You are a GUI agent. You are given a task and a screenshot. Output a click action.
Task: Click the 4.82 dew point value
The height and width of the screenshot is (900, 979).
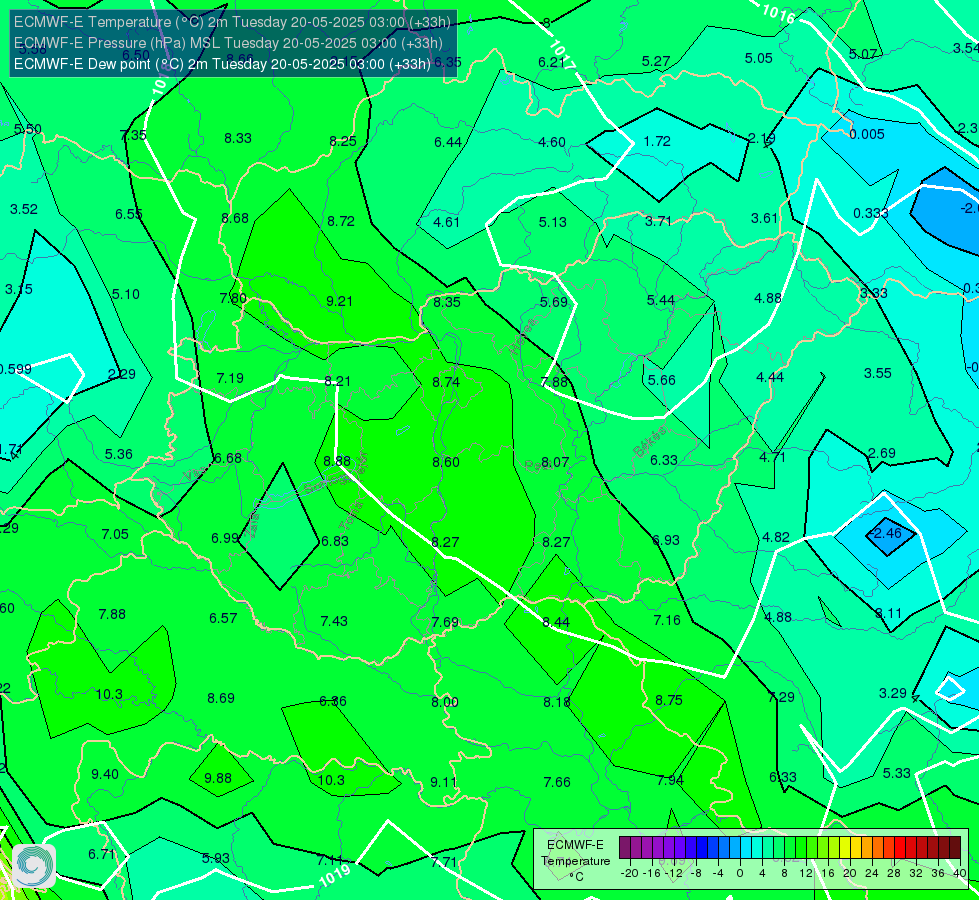(776, 537)
